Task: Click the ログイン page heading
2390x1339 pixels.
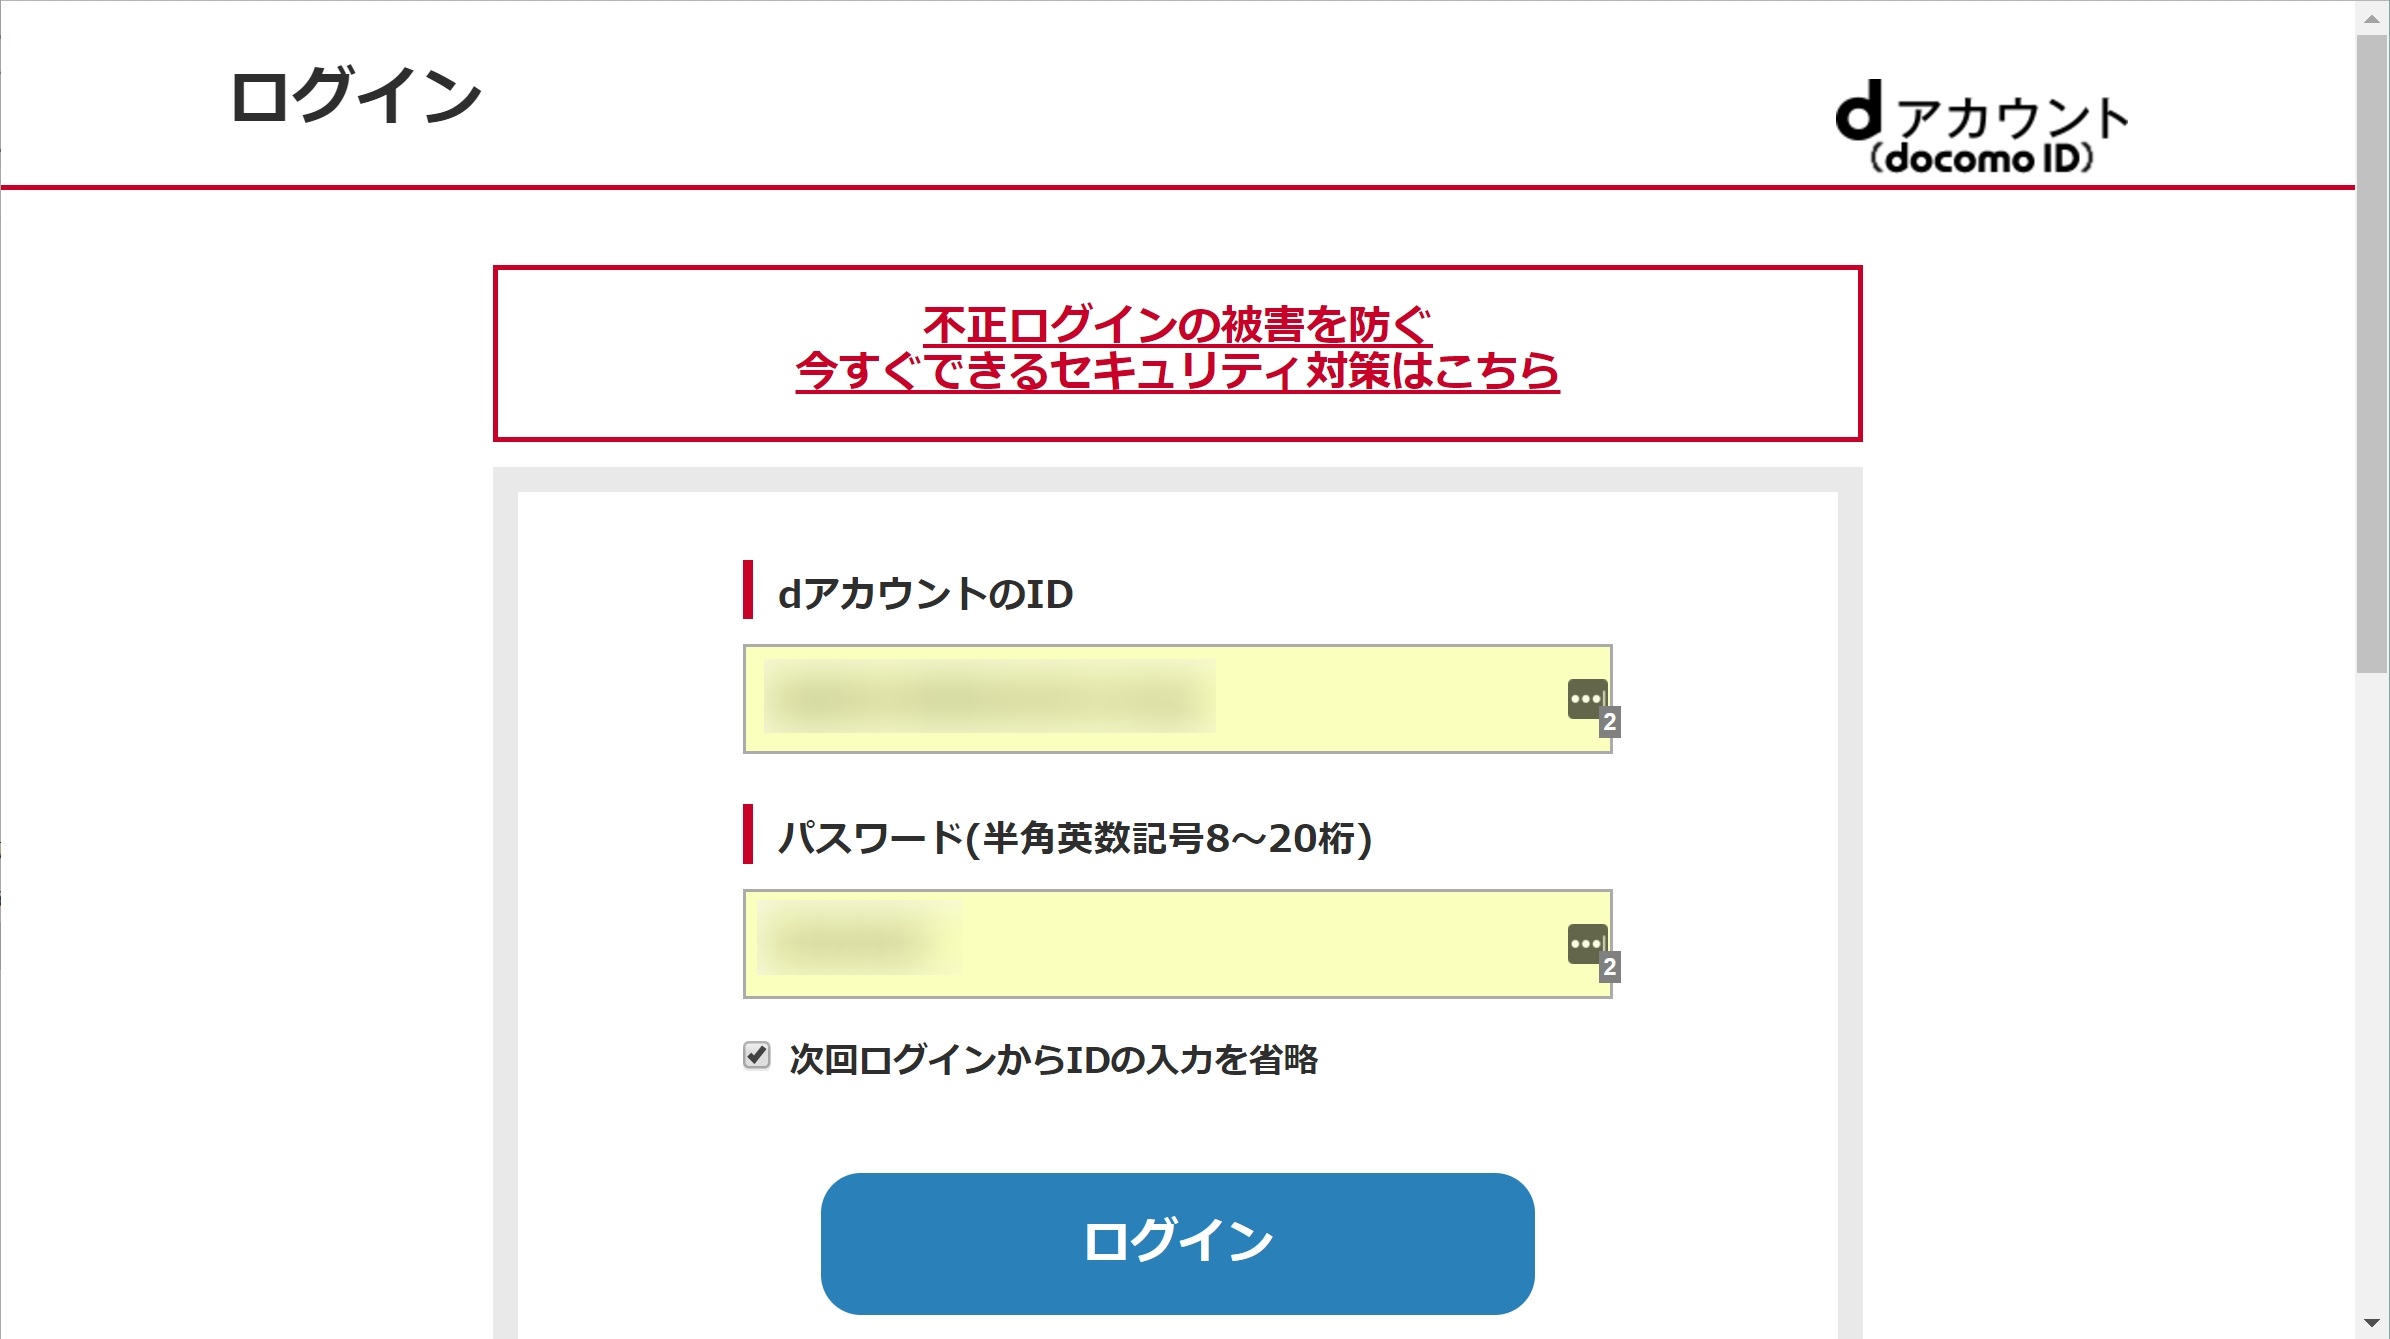Action: tap(356, 97)
